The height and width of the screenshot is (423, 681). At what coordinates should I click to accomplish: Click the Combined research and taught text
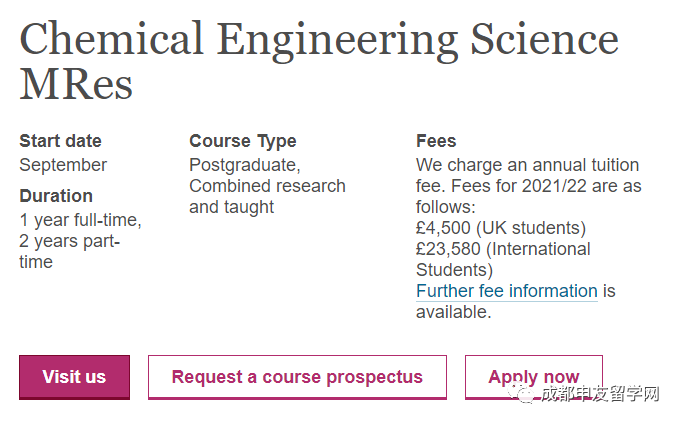tap(267, 197)
